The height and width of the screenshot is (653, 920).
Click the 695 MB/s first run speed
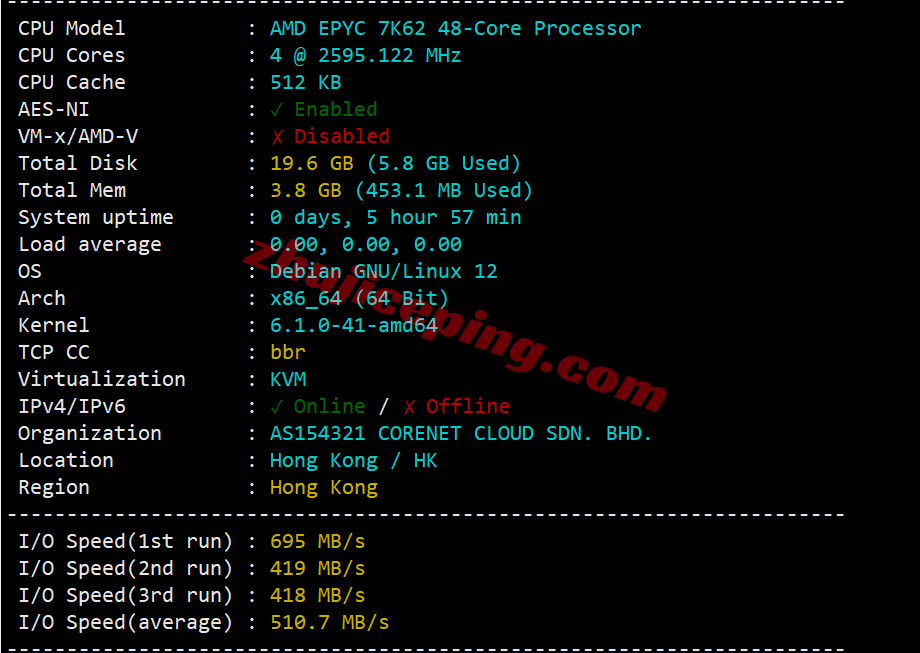(x=317, y=541)
